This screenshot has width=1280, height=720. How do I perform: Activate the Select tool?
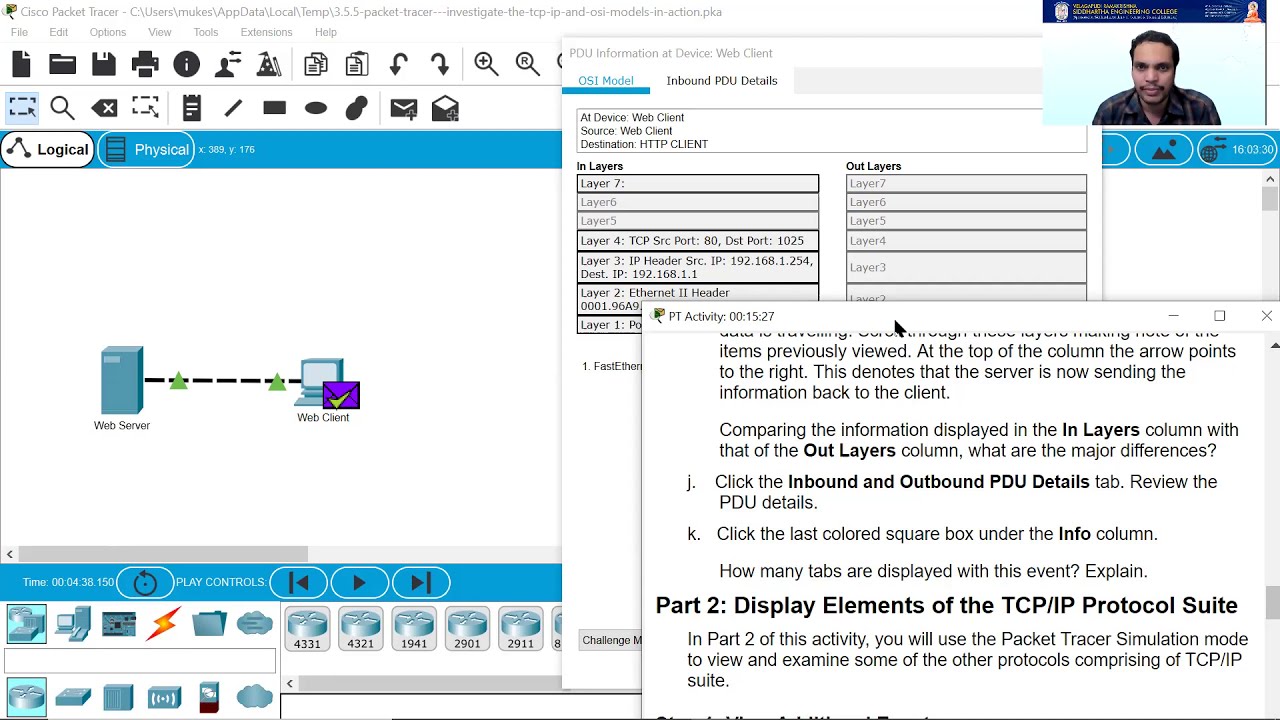(21, 108)
